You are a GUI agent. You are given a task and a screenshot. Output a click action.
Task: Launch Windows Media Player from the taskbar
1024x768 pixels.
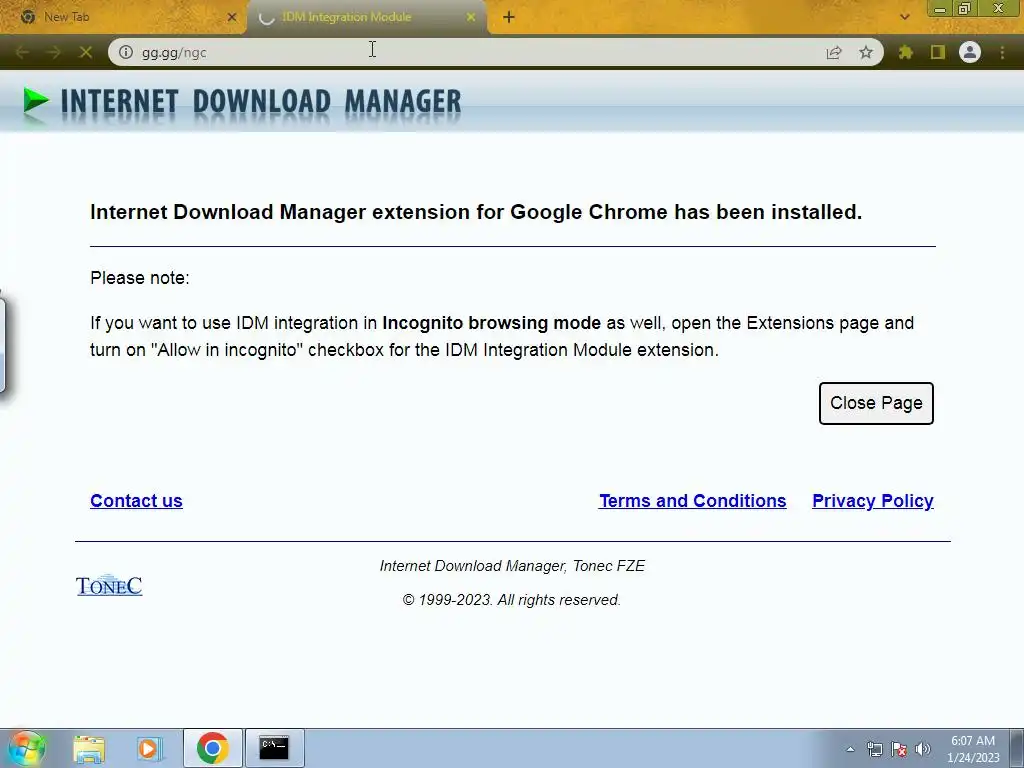tap(150, 748)
